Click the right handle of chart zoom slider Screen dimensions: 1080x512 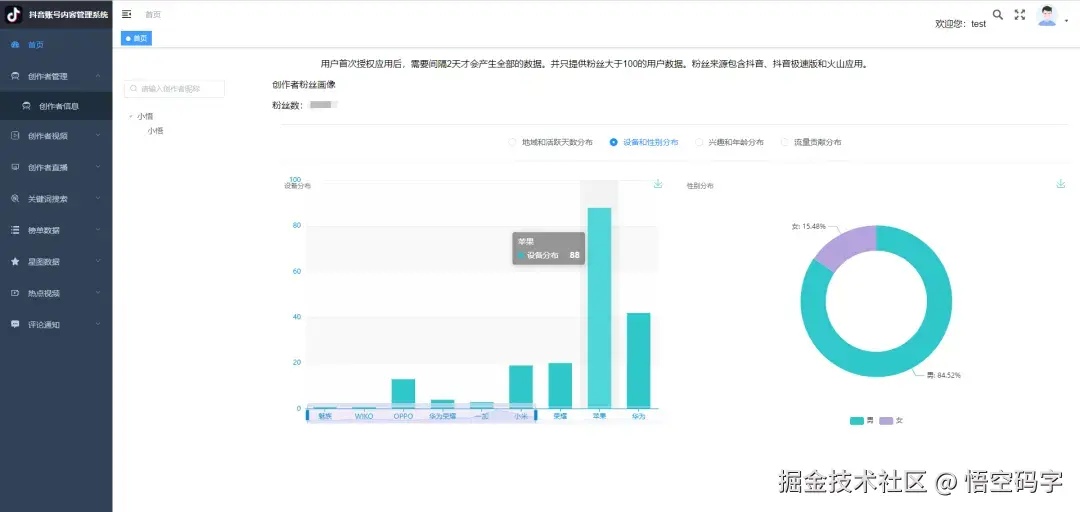point(535,416)
